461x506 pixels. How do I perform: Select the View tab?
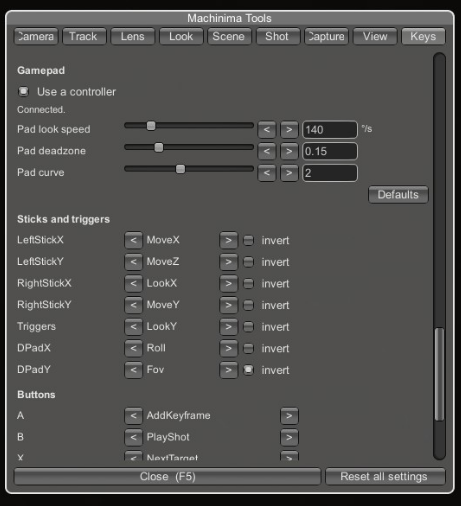pyautogui.click(x=375, y=36)
